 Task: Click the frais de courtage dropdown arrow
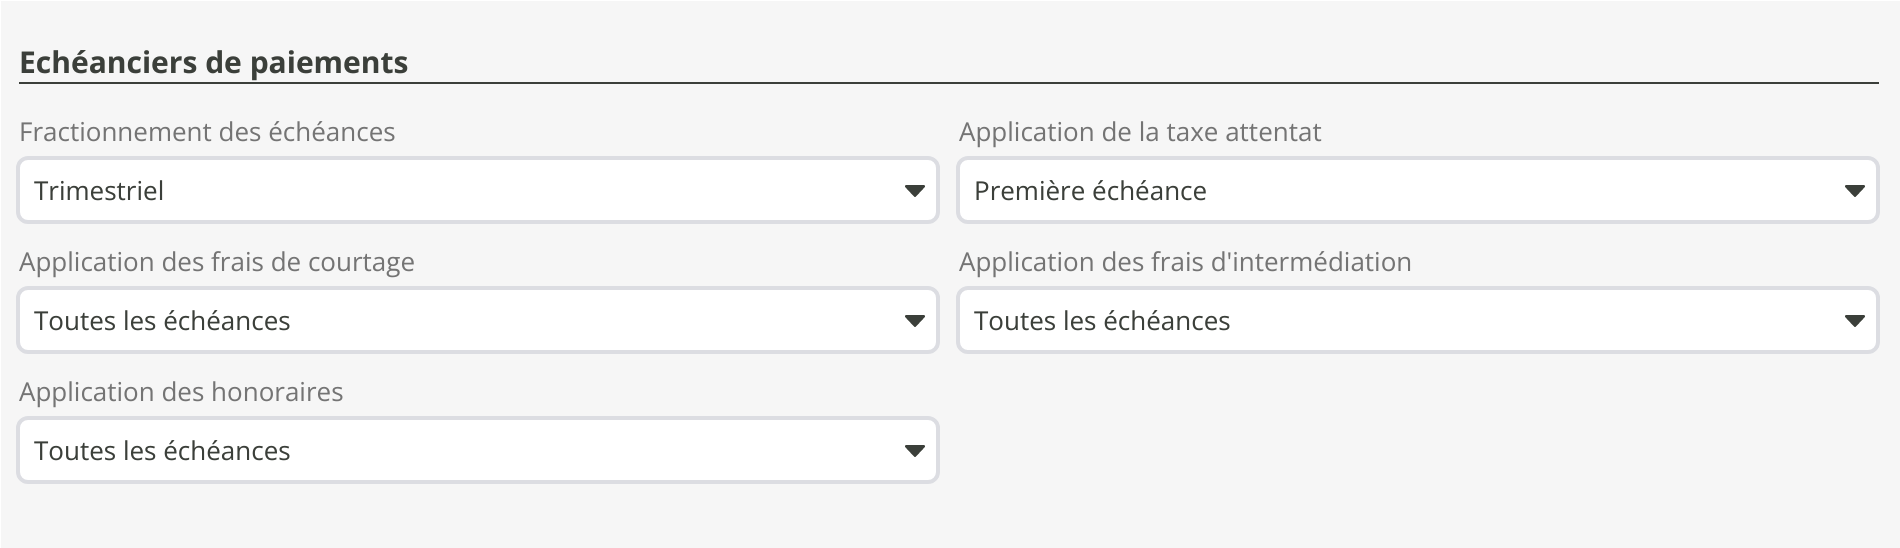pyautogui.click(x=914, y=321)
